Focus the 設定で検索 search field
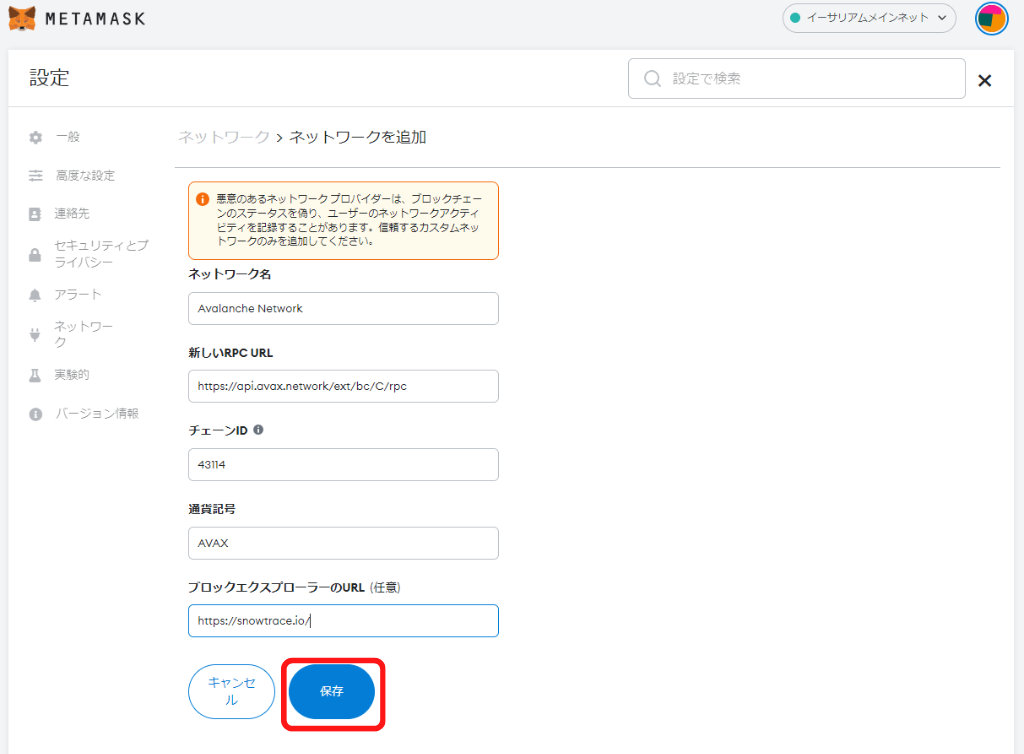Image resolution: width=1024 pixels, height=754 pixels. coord(797,79)
